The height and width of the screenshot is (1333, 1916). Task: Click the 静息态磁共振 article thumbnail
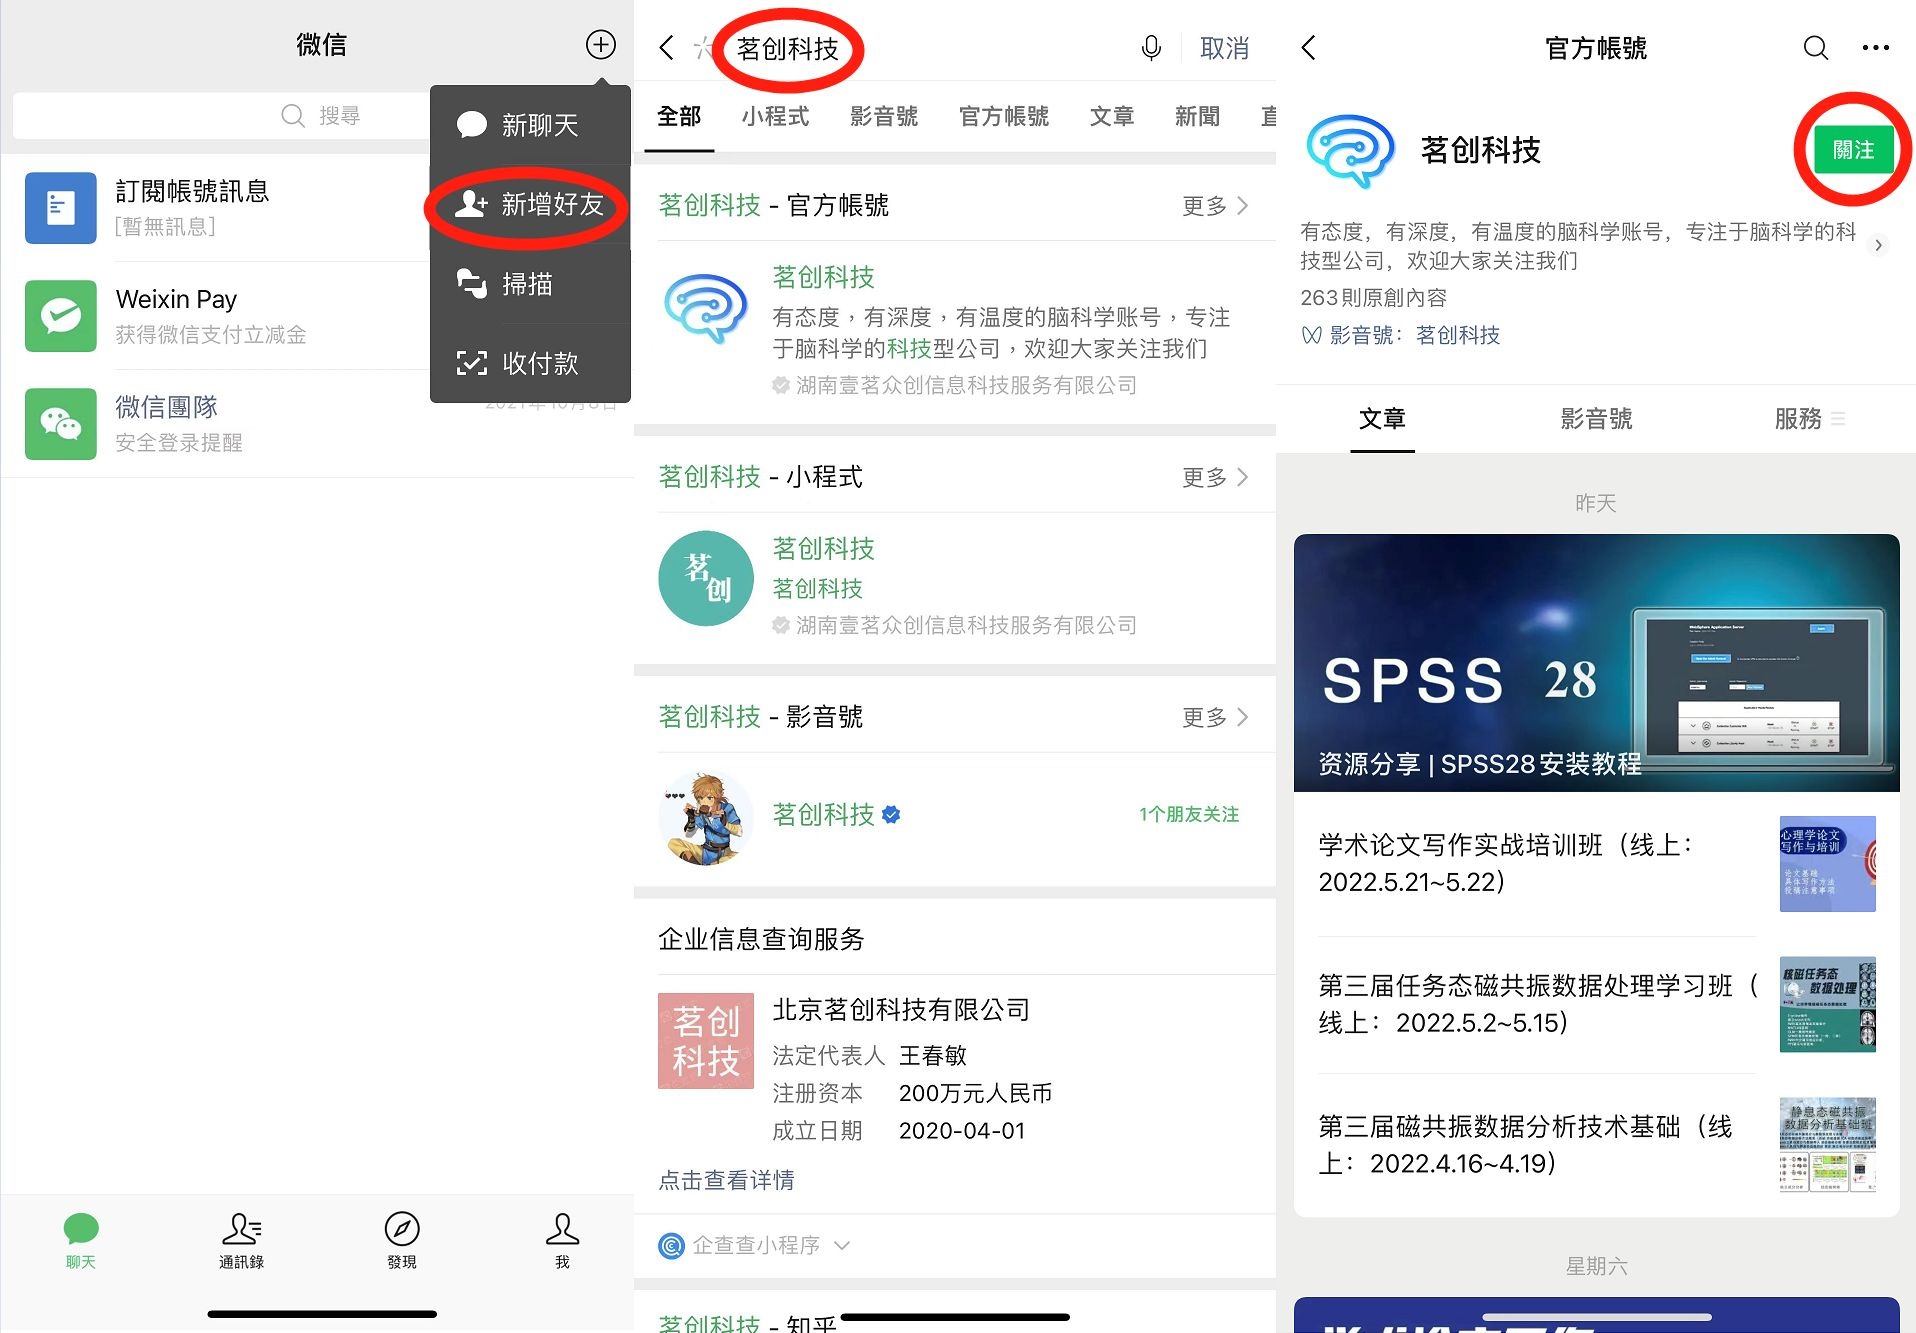pyautogui.click(x=1827, y=1146)
